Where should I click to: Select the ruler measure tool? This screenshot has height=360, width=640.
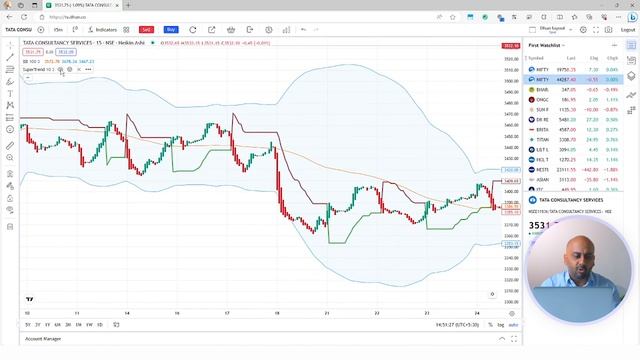coord(10,146)
